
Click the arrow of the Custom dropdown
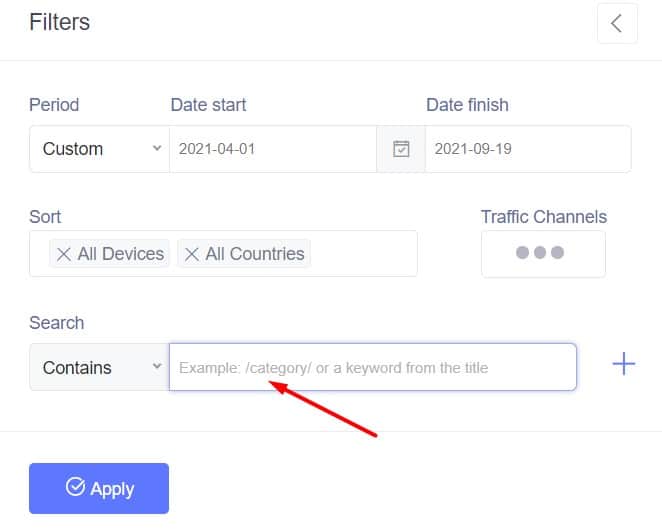157,148
